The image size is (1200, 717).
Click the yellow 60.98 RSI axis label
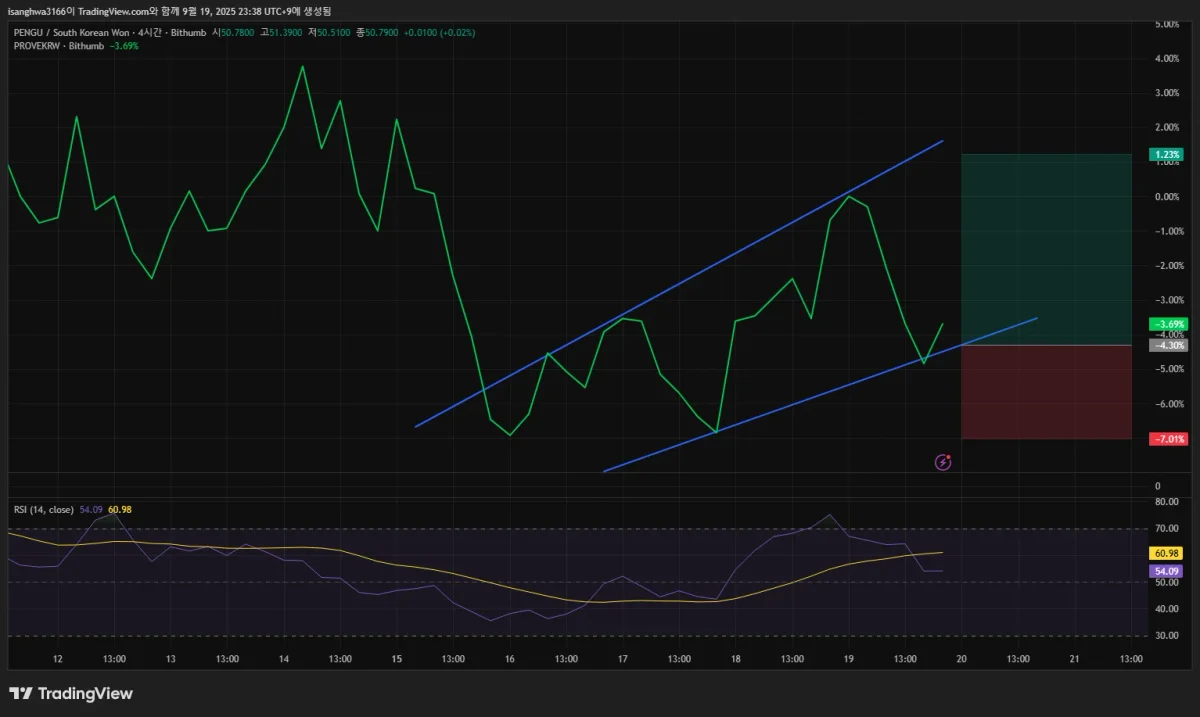(x=1167, y=553)
